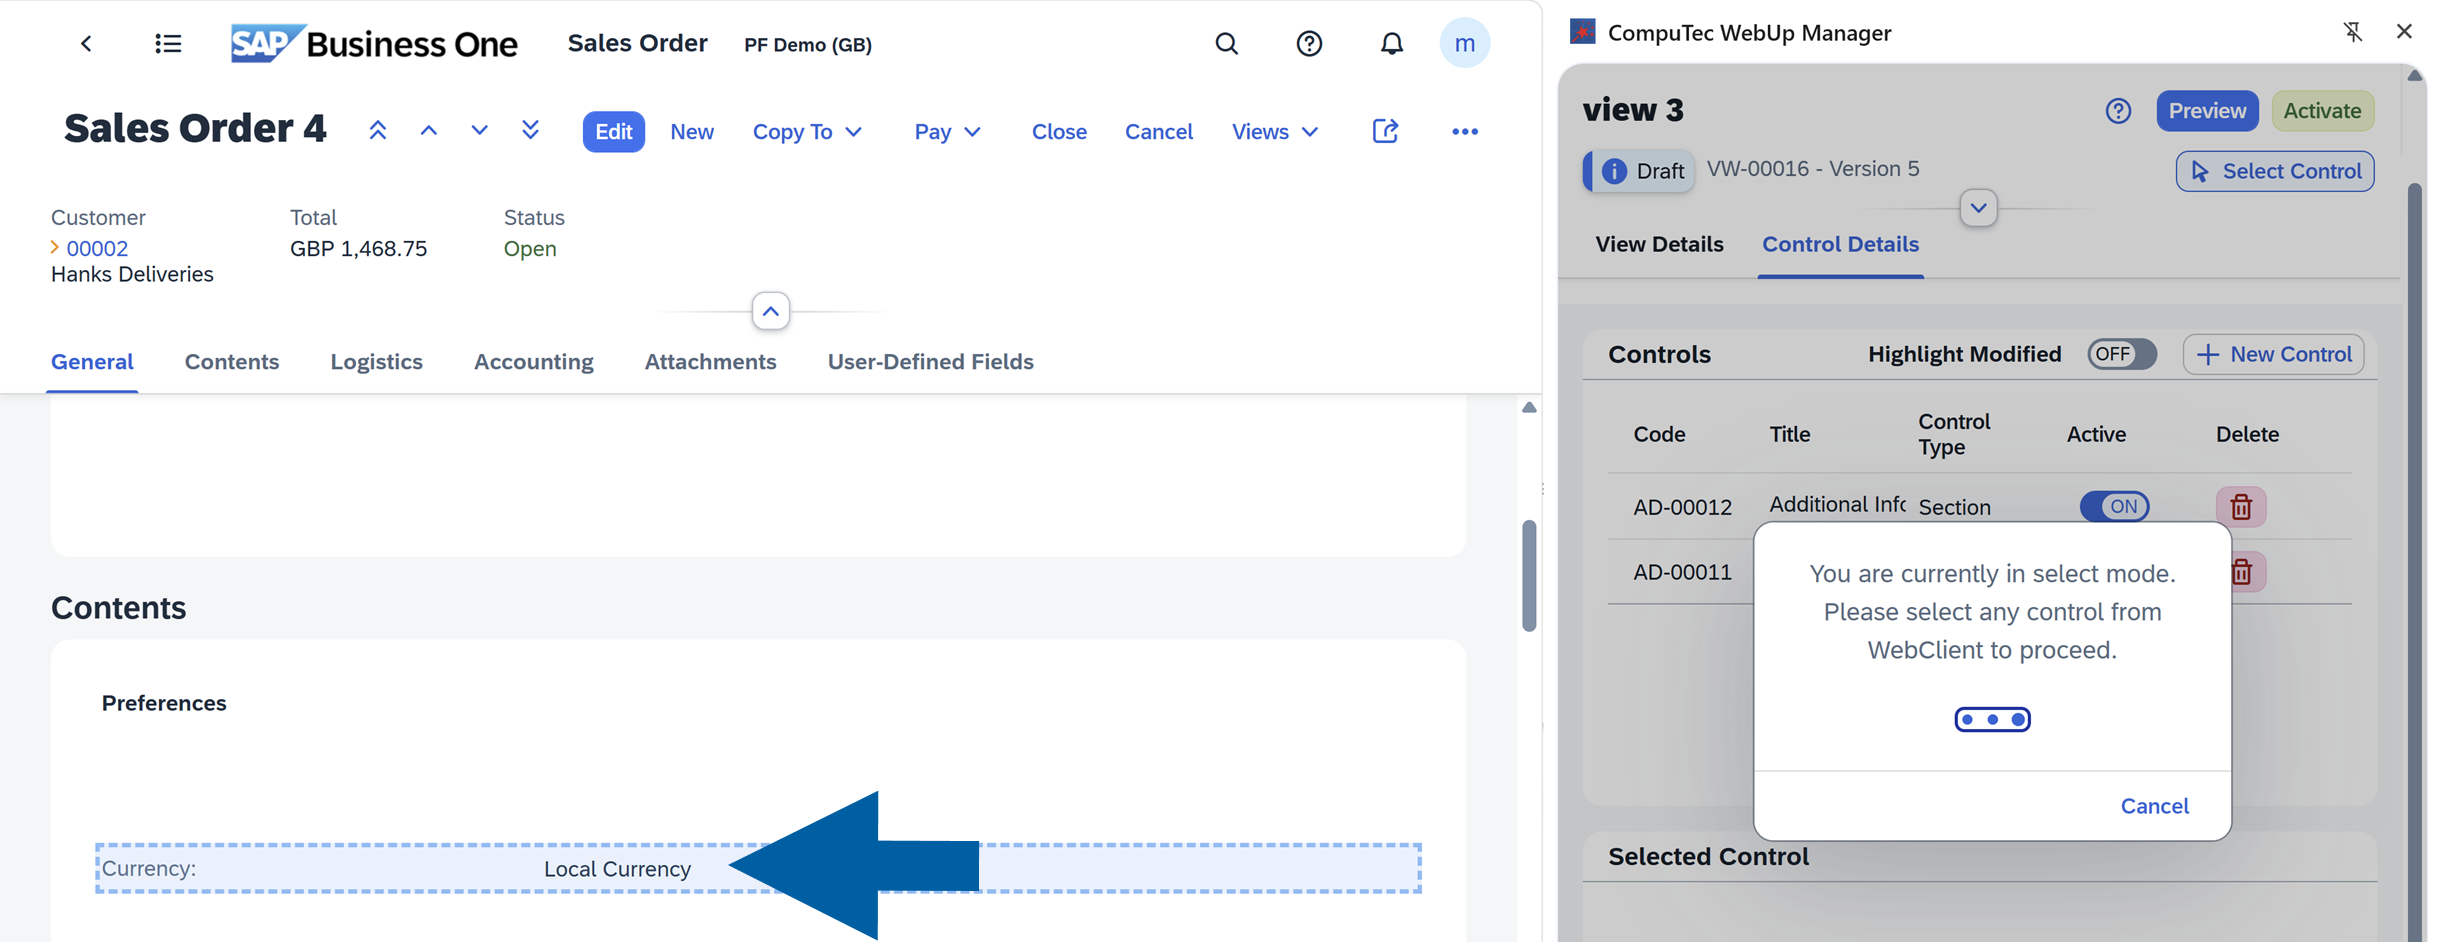Click the share icon next to Views
This screenshot has width=2441, height=942.
click(1385, 131)
